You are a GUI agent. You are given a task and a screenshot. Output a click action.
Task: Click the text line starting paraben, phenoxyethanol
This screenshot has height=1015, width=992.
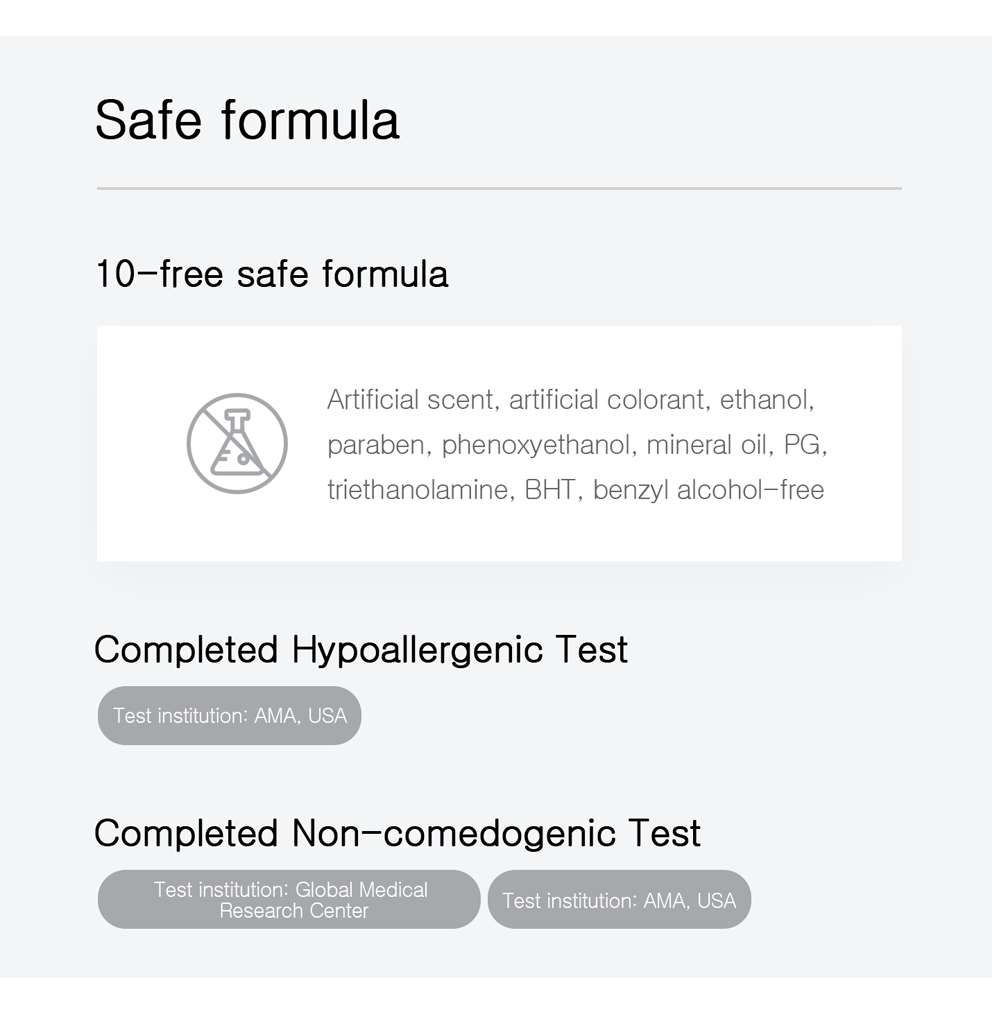(577, 445)
